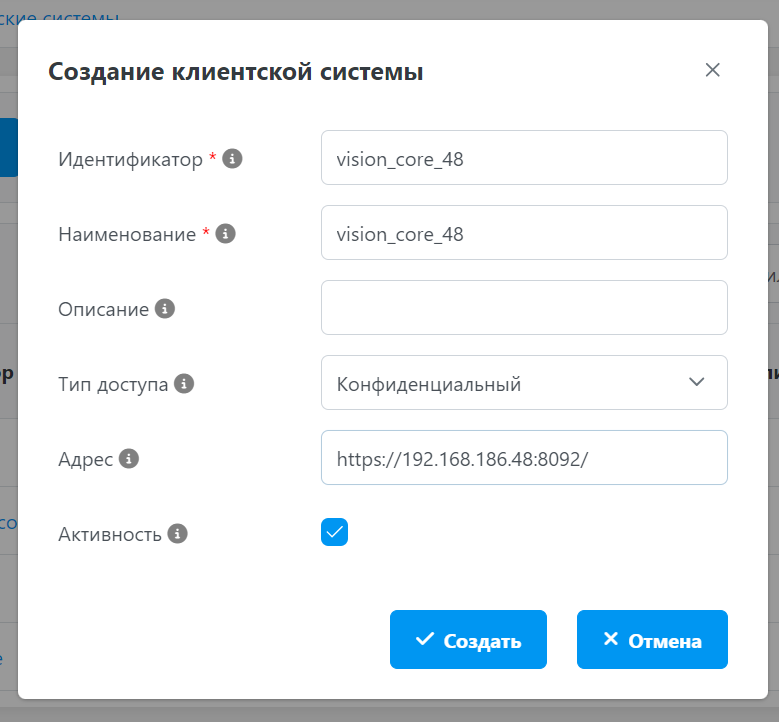Click into the Наименование text field
The height and width of the screenshot is (722, 779).
pyautogui.click(x=524, y=233)
